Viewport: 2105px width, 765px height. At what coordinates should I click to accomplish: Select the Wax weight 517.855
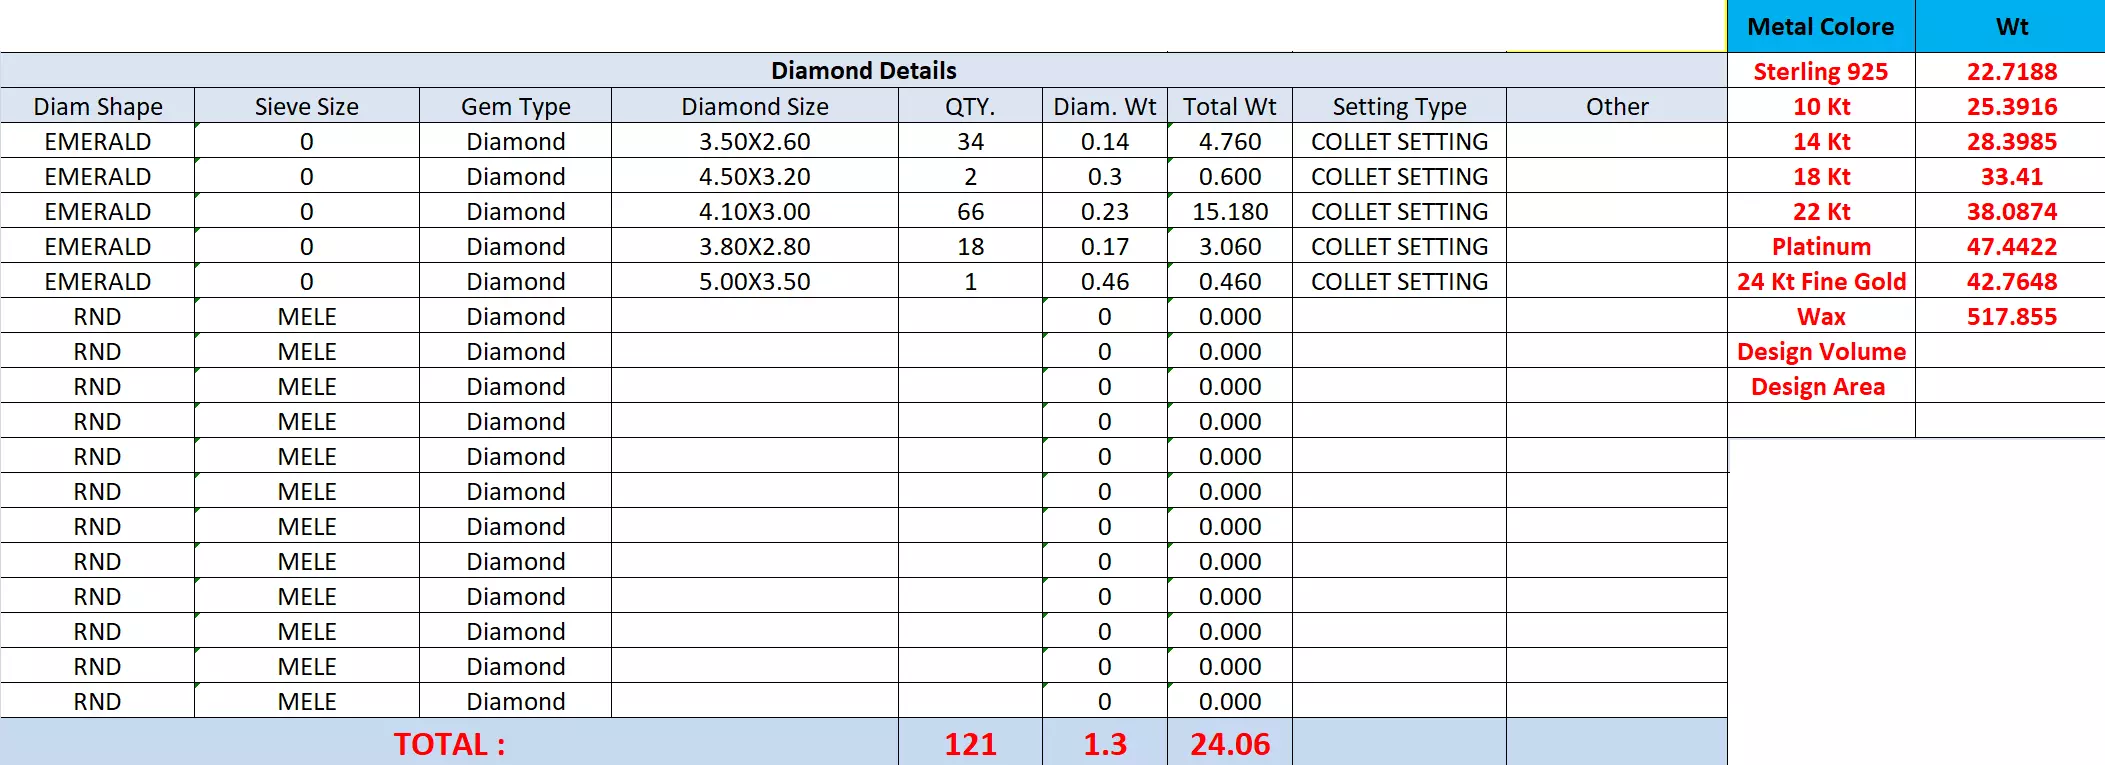pyautogui.click(x=2011, y=316)
